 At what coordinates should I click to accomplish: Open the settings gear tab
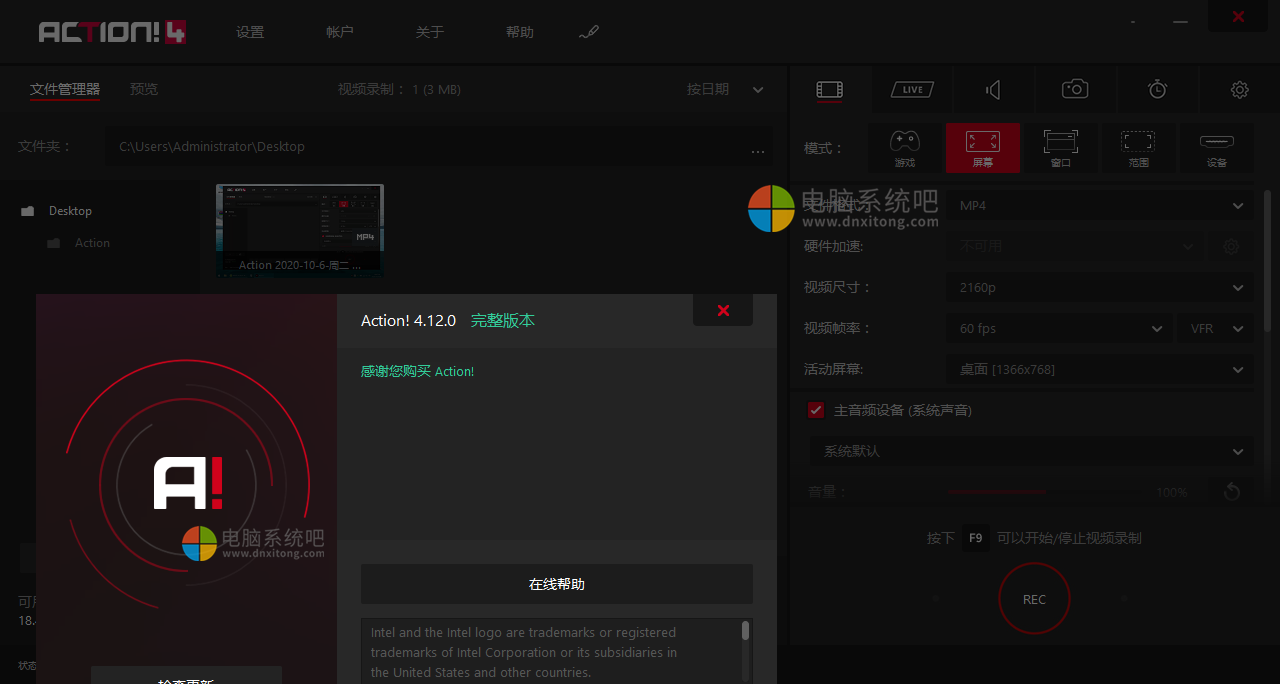[x=1240, y=90]
